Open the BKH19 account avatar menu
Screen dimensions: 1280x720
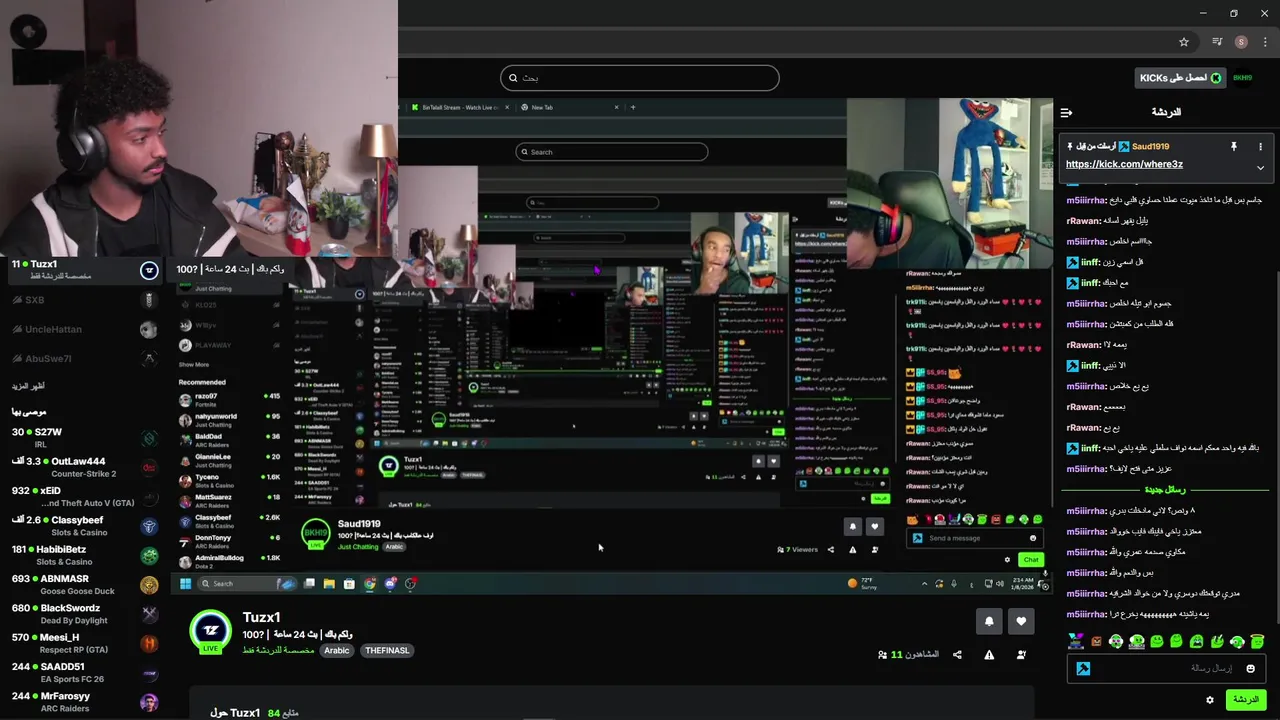[x=1242, y=78]
